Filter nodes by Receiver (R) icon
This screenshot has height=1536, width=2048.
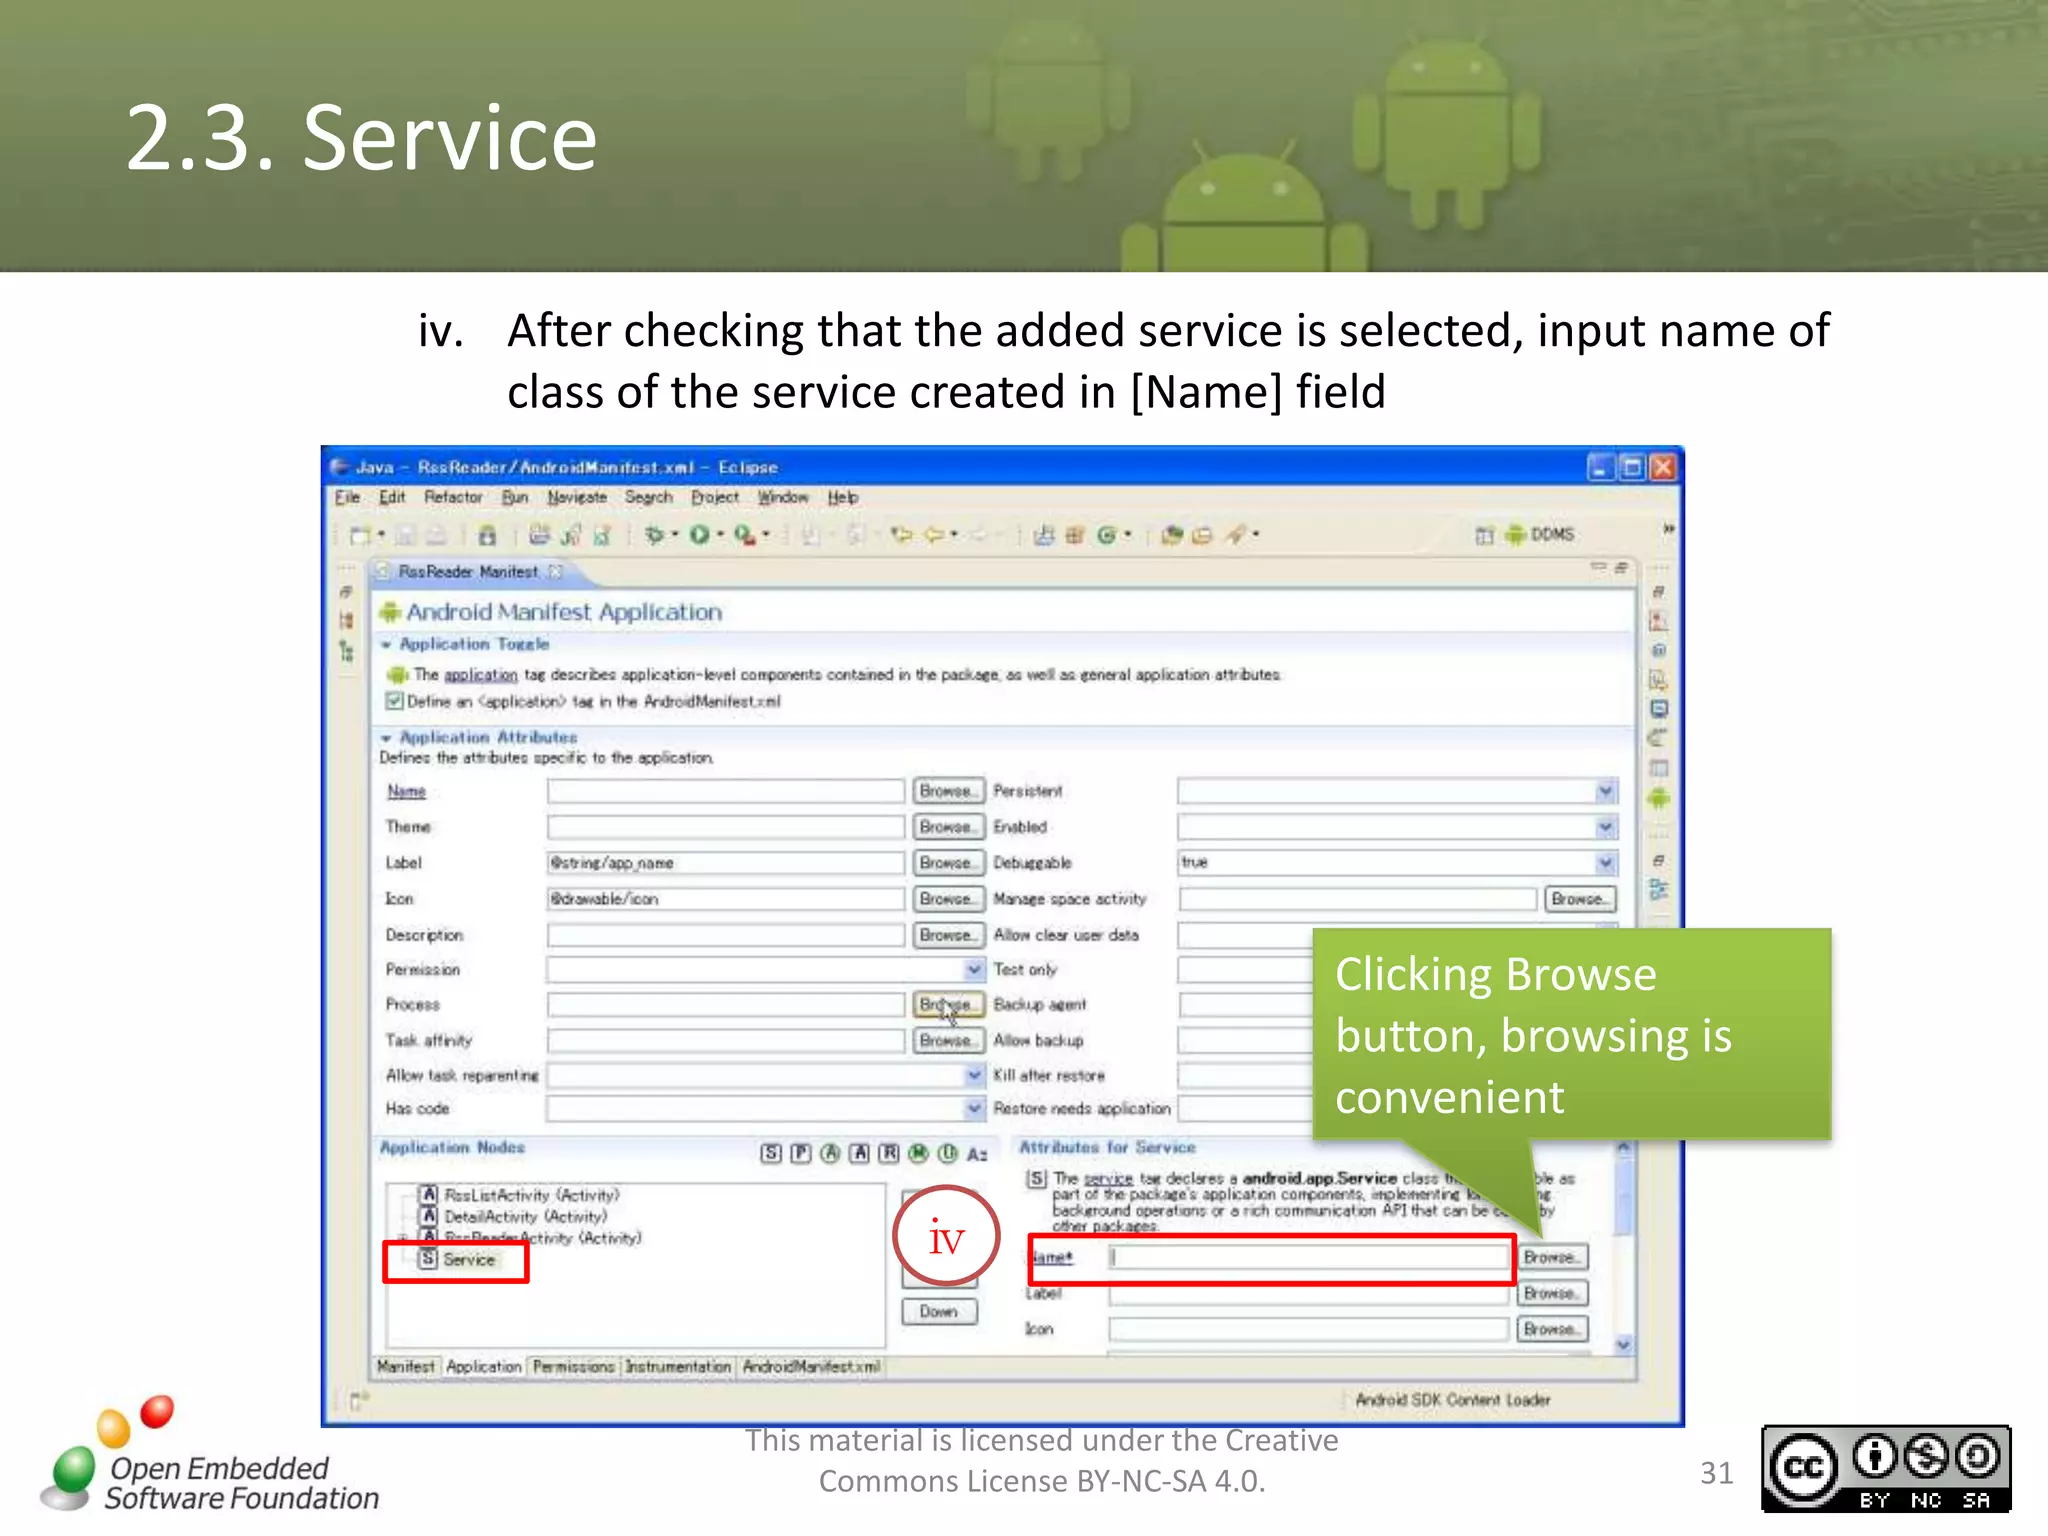tap(889, 1153)
